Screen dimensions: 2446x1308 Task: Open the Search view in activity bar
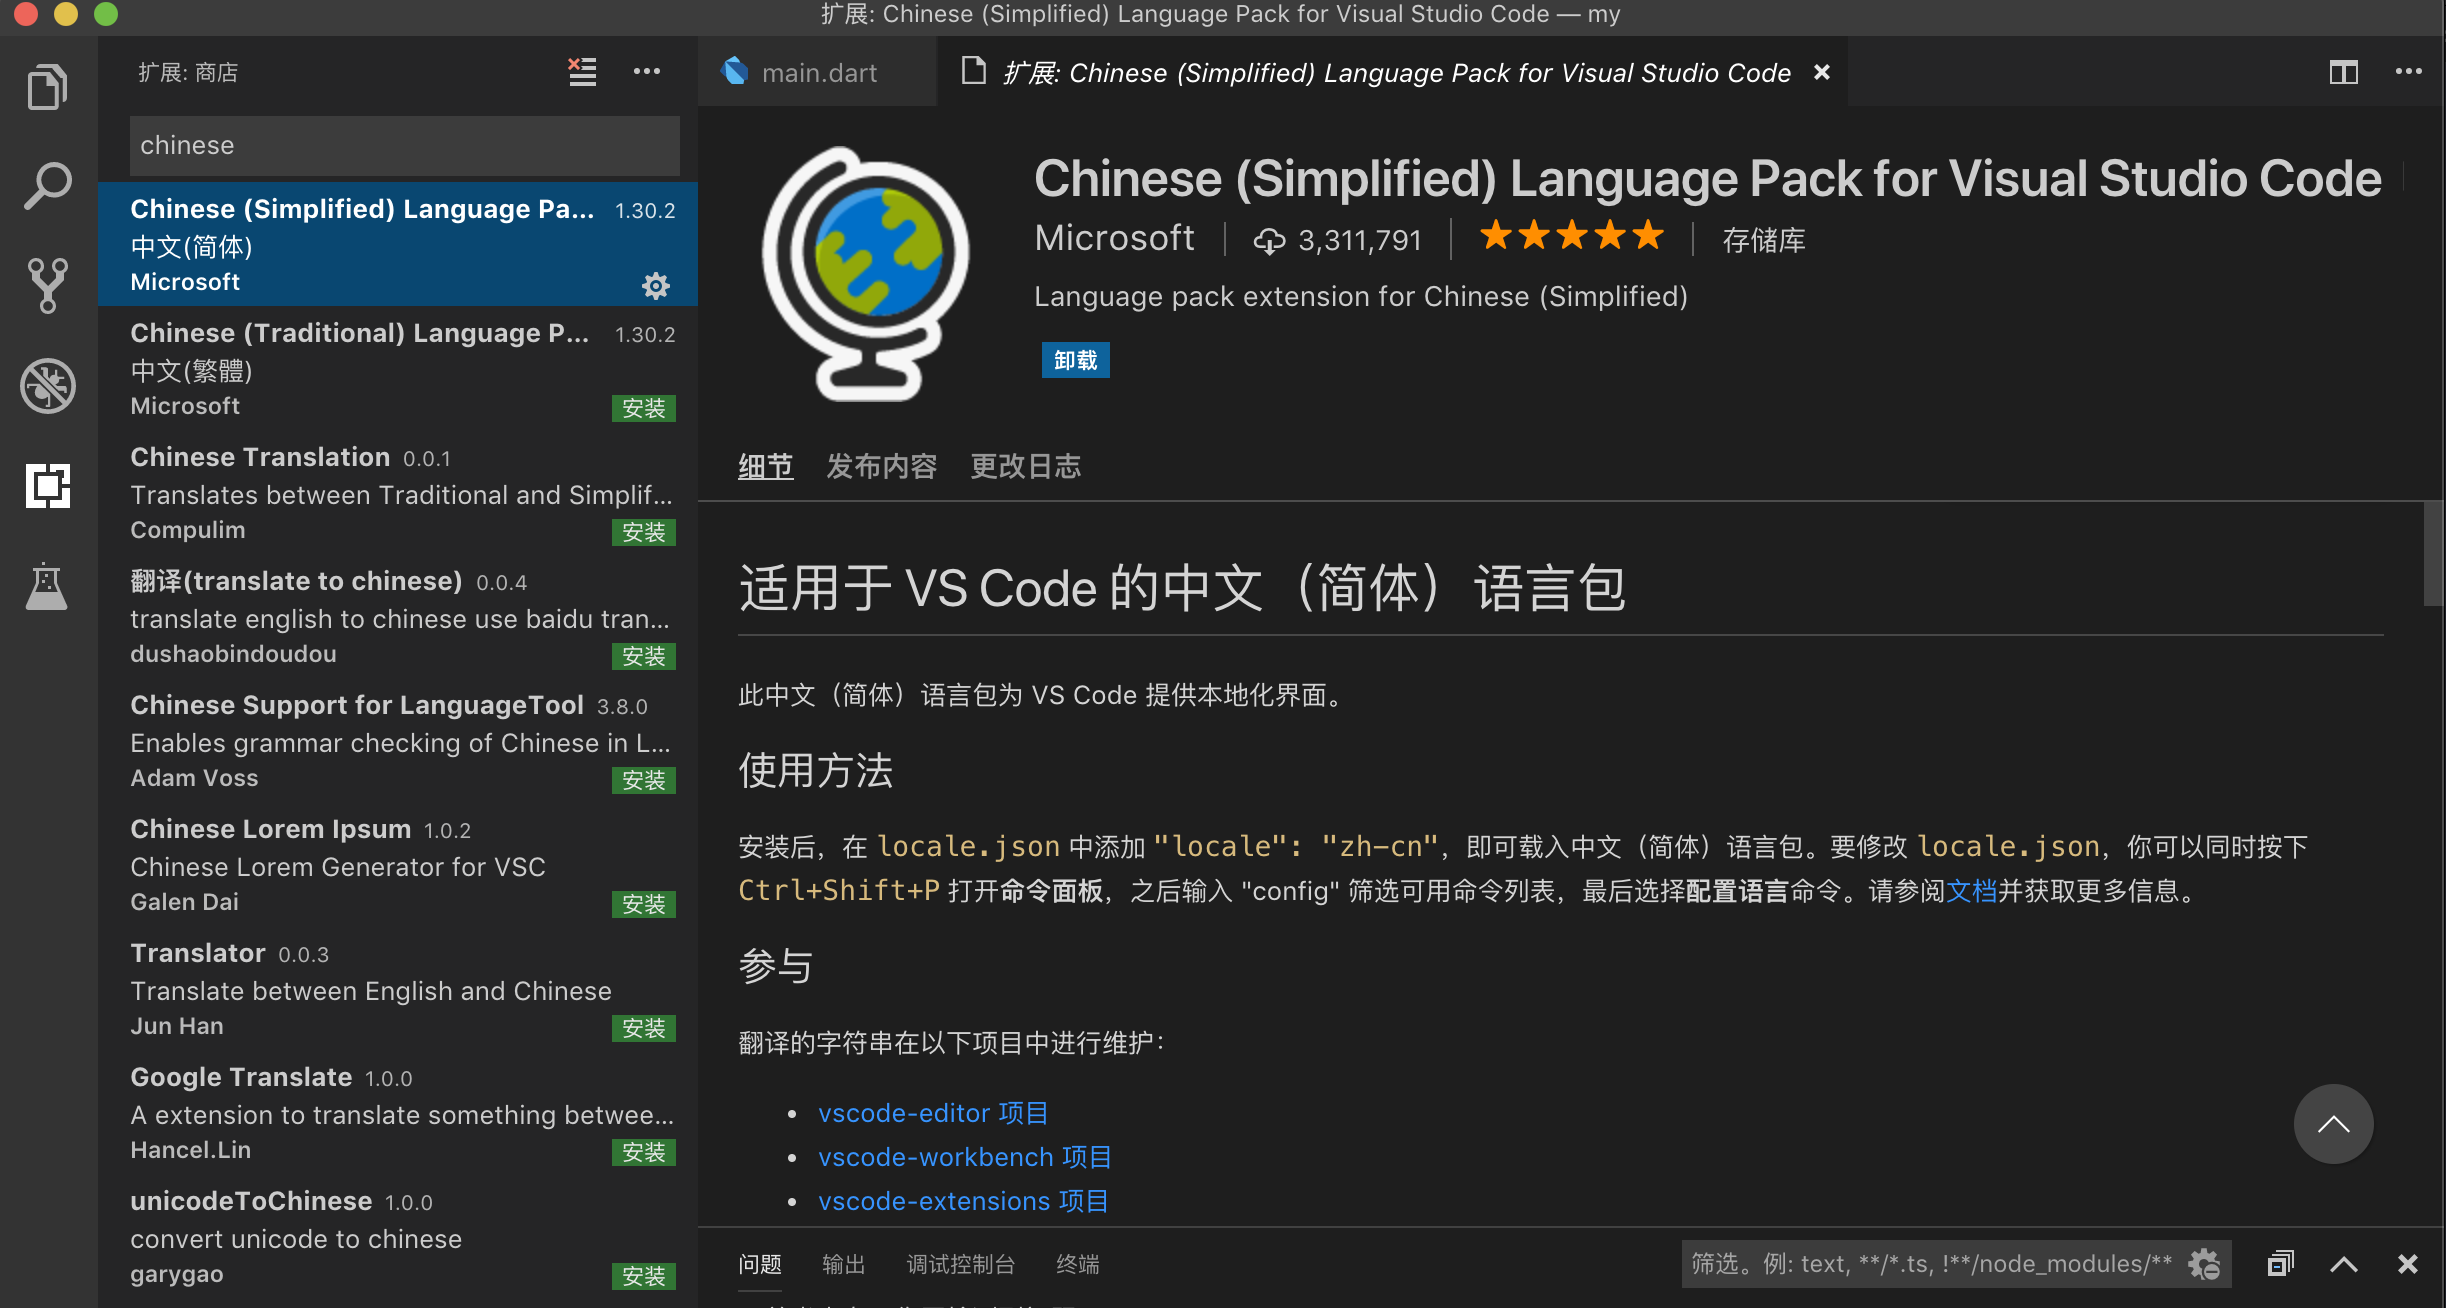tap(47, 186)
